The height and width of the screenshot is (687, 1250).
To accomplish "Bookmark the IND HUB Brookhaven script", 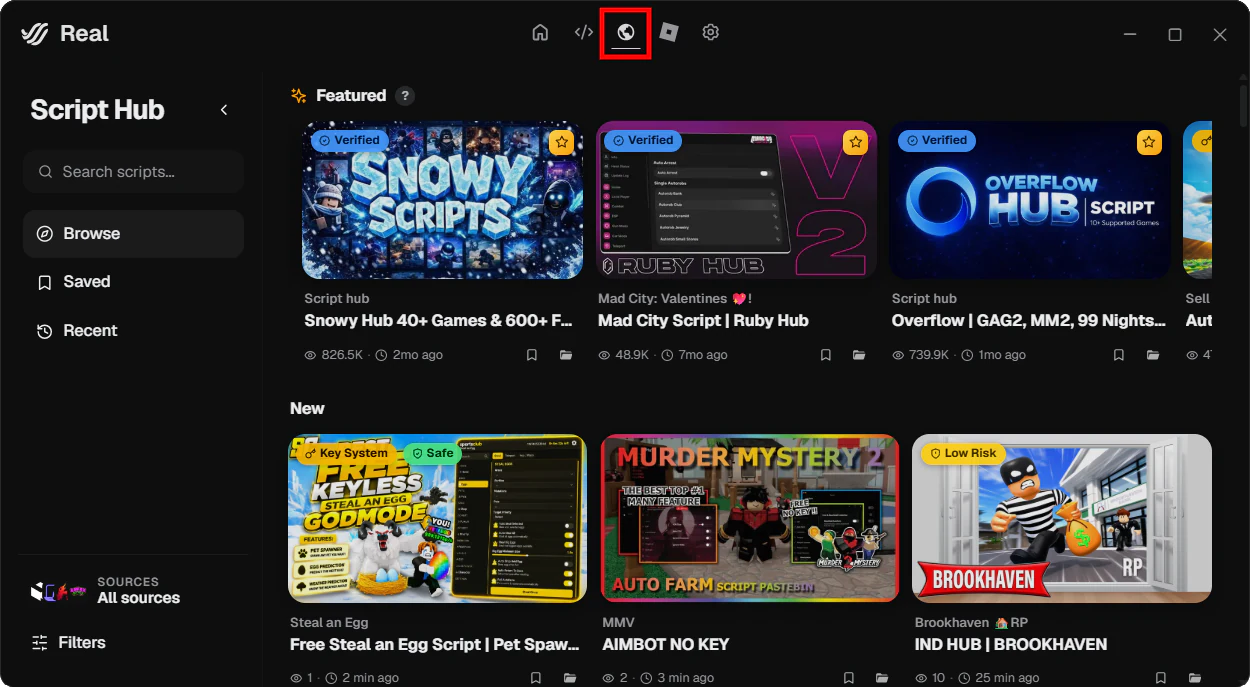I will 1161,678.
